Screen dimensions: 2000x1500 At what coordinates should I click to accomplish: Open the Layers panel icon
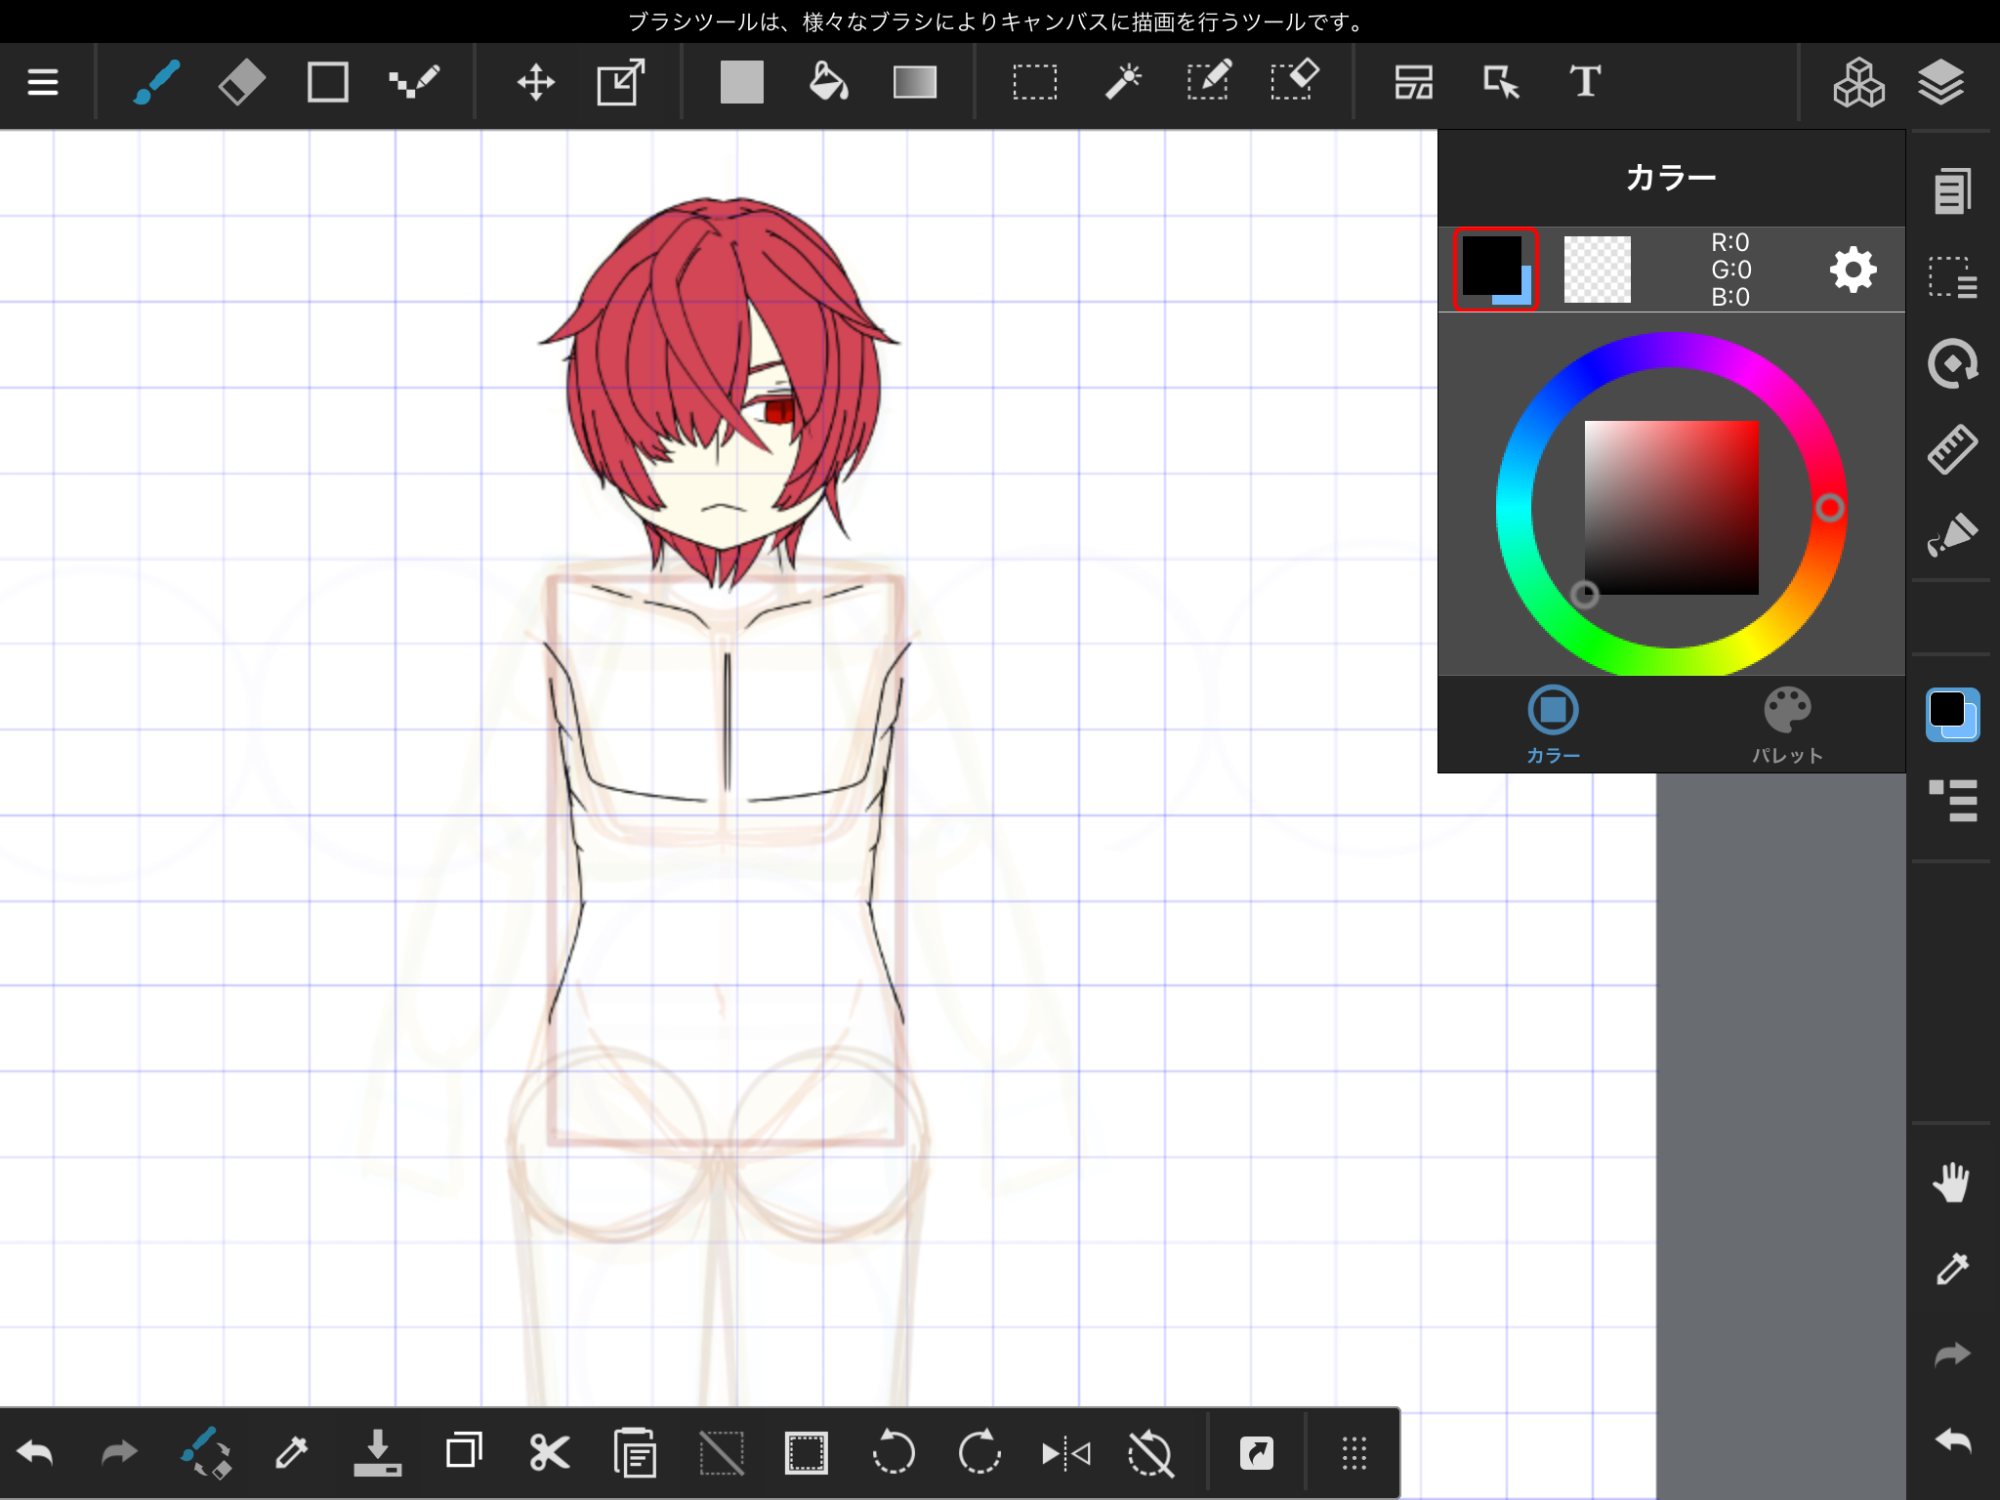(1941, 82)
